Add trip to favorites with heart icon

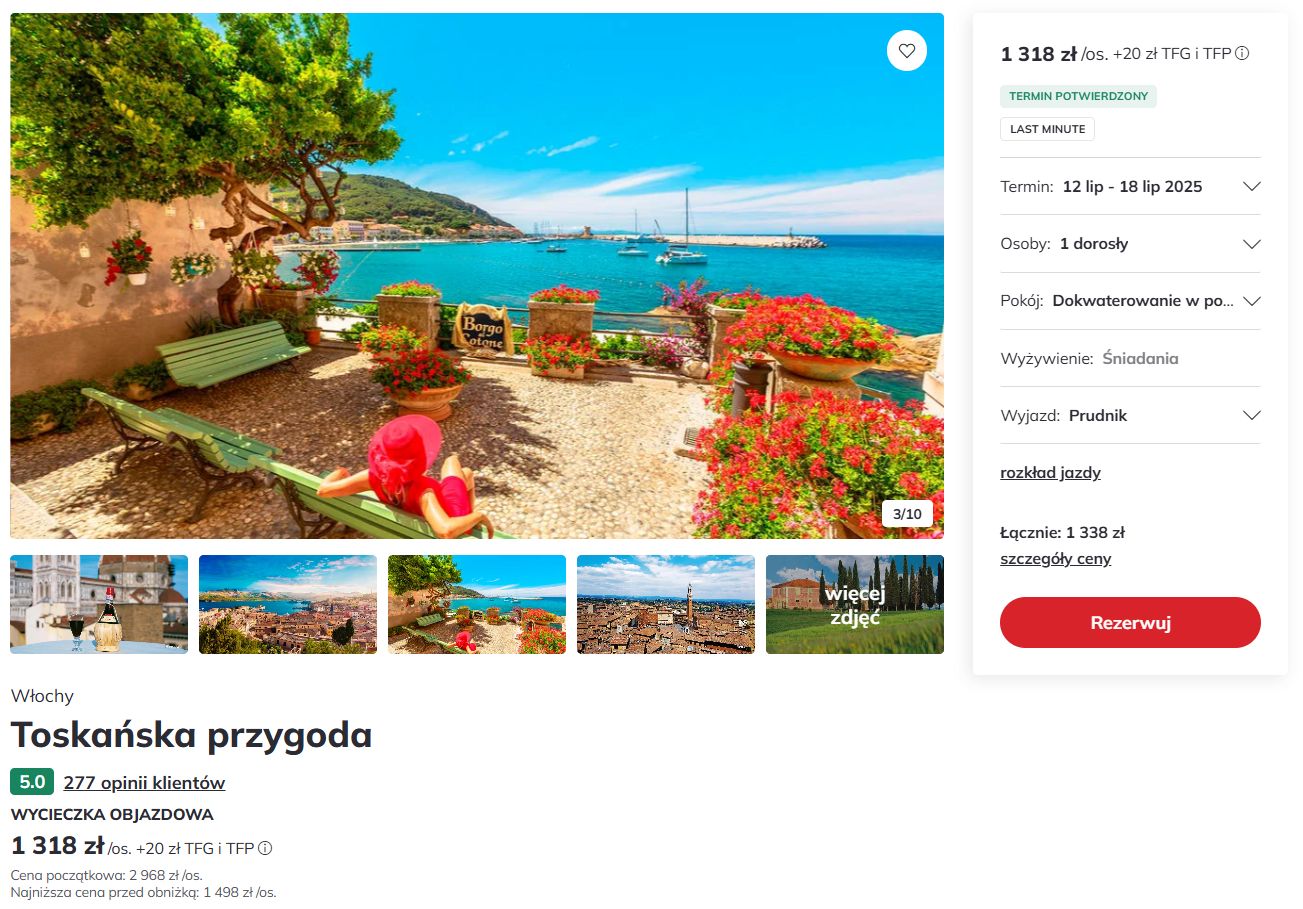click(x=906, y=50)
